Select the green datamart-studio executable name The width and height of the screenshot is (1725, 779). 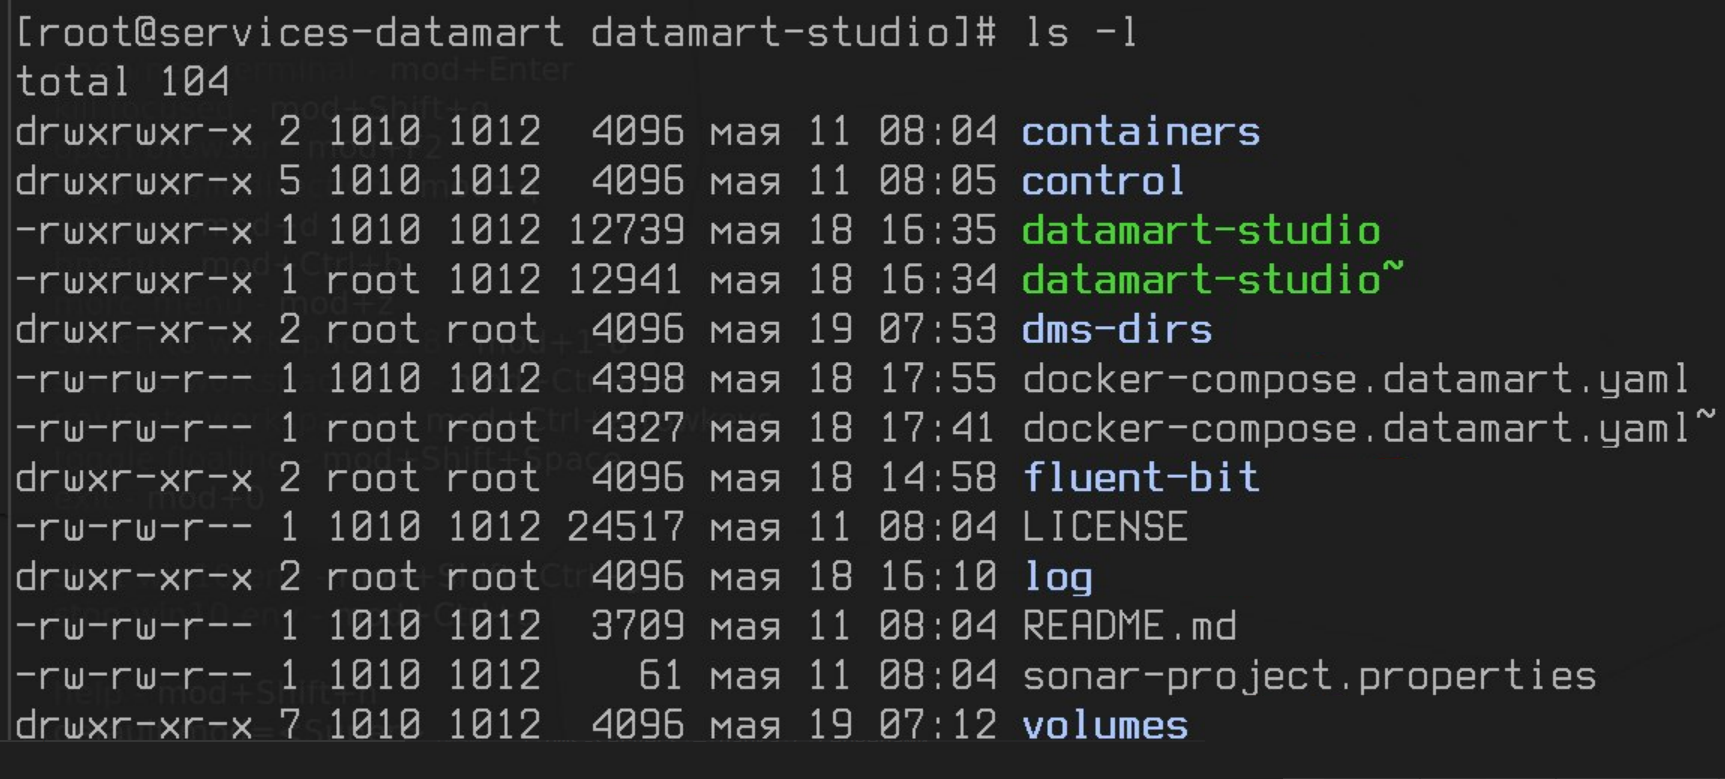click(1200, 231)
